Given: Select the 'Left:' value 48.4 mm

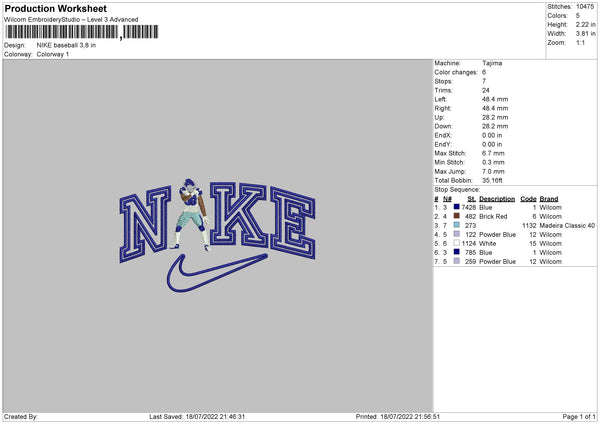Looking at the screenshot, I should (x=495, y=99).
